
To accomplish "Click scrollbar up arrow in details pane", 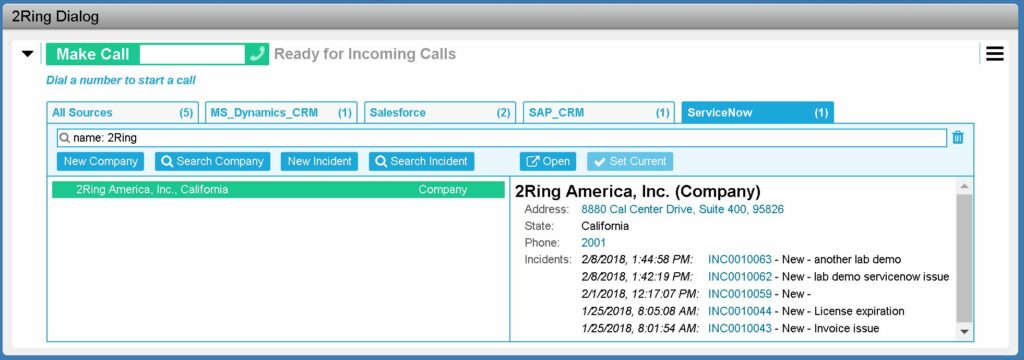I will click(x=964, y=187).
